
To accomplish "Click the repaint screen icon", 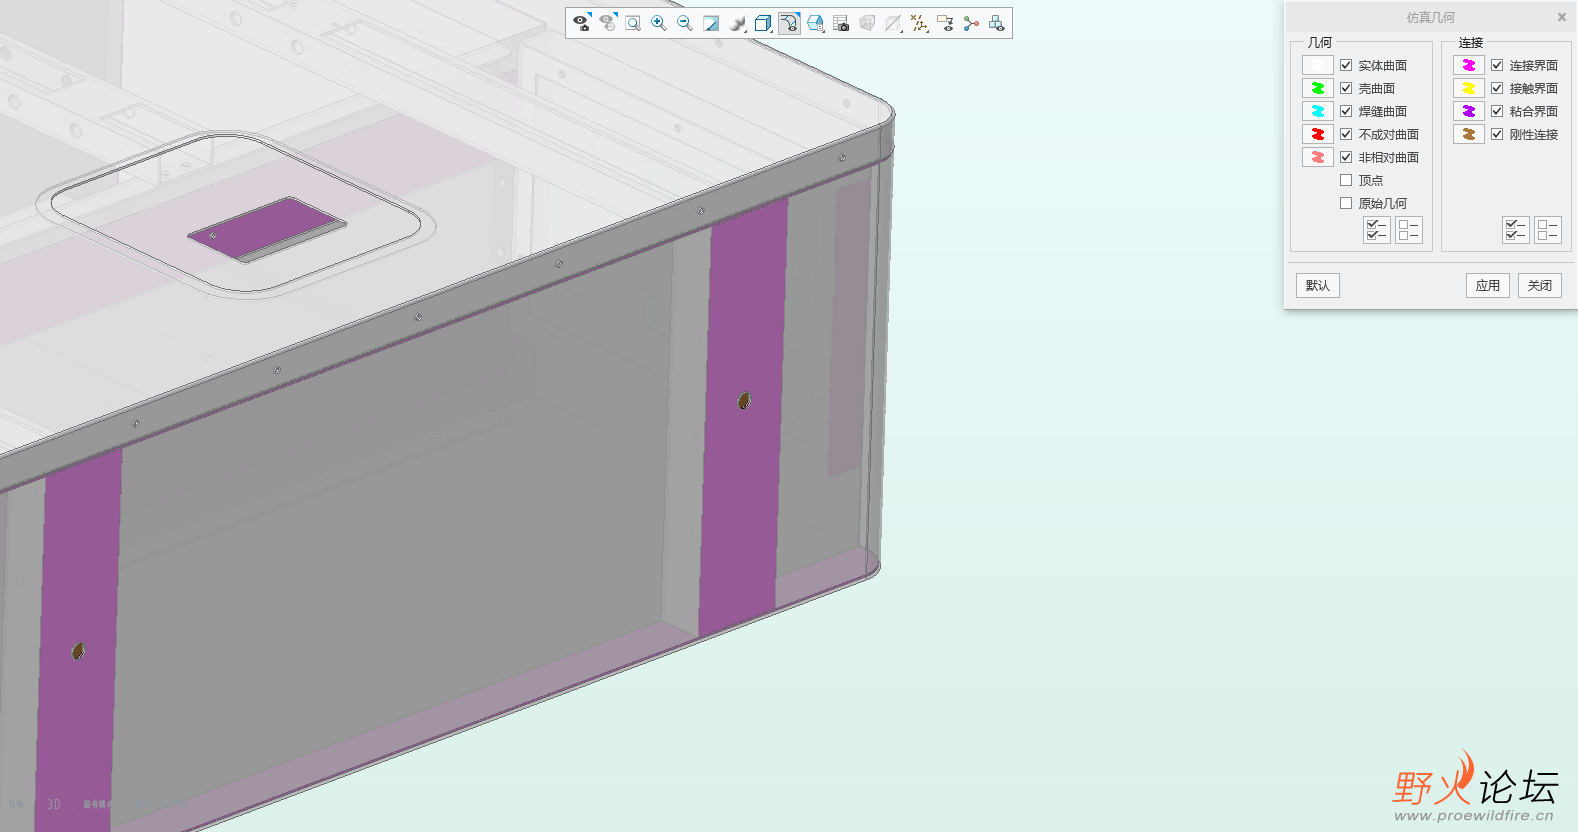I will pos(711,23).
